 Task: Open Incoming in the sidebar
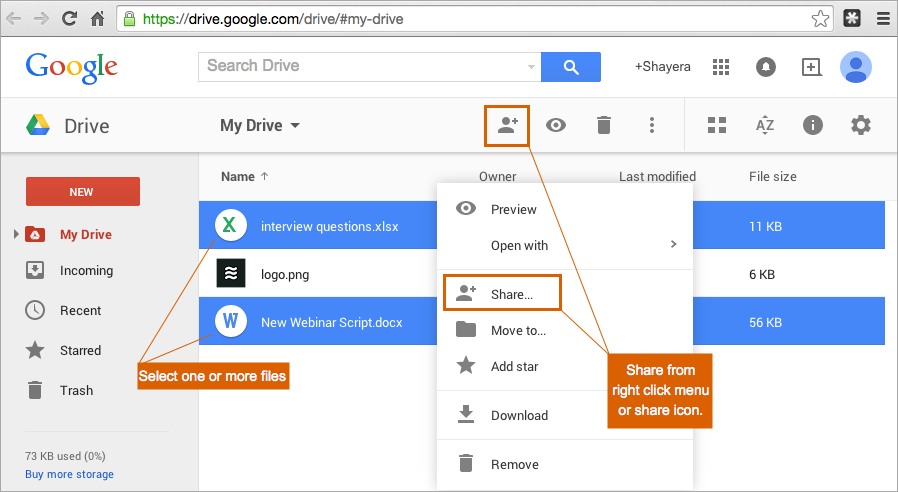click(x=86, y=270)
